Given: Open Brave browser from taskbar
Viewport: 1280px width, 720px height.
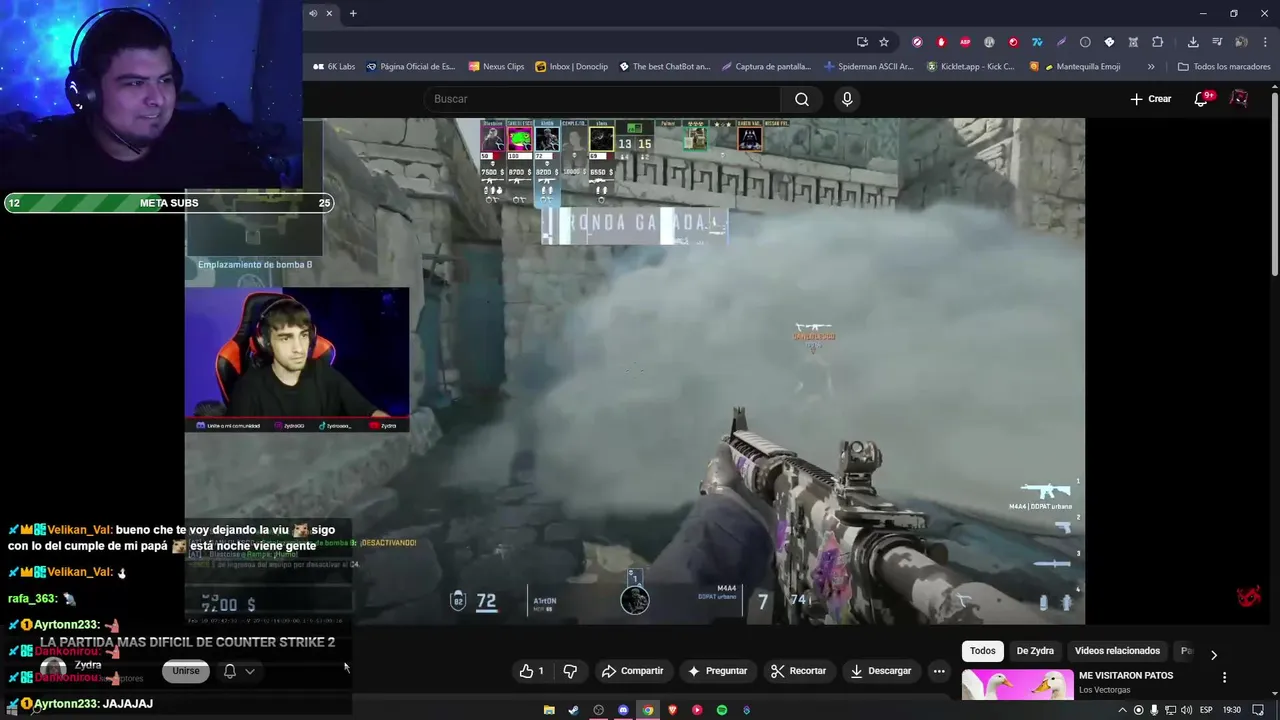Looking at the screenshot, I should (x=673, y=710).
